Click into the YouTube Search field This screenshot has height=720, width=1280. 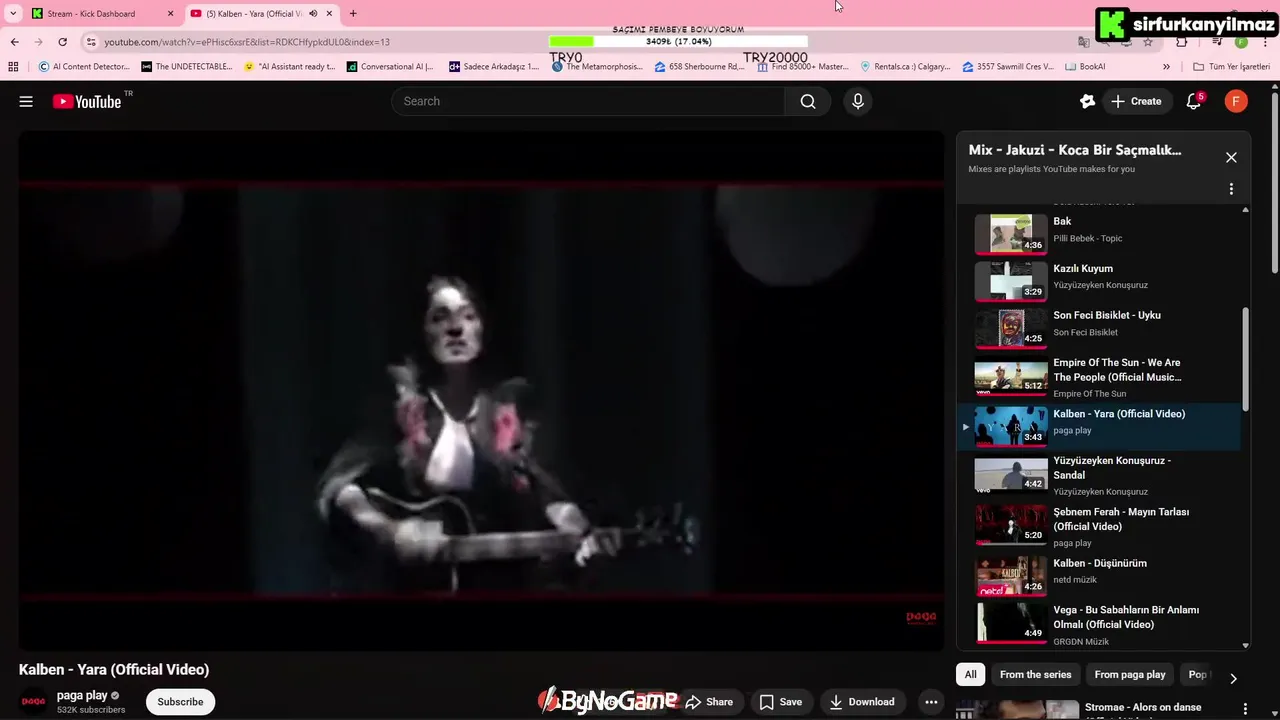[x=588, y=101]
